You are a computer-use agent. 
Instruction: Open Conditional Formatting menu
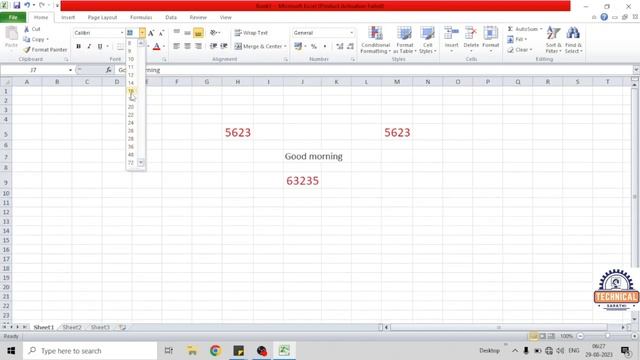pyautogui.click(x=376, y=40)
